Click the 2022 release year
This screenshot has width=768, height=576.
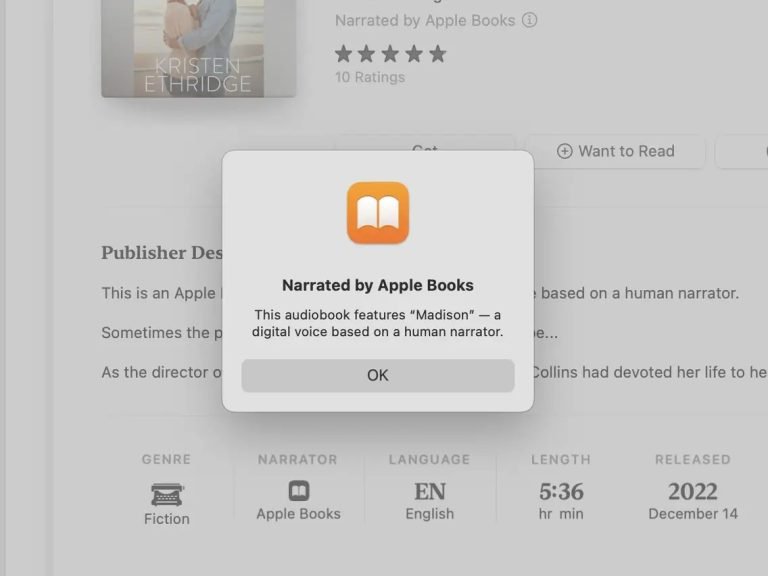click(x=692, y=492)
